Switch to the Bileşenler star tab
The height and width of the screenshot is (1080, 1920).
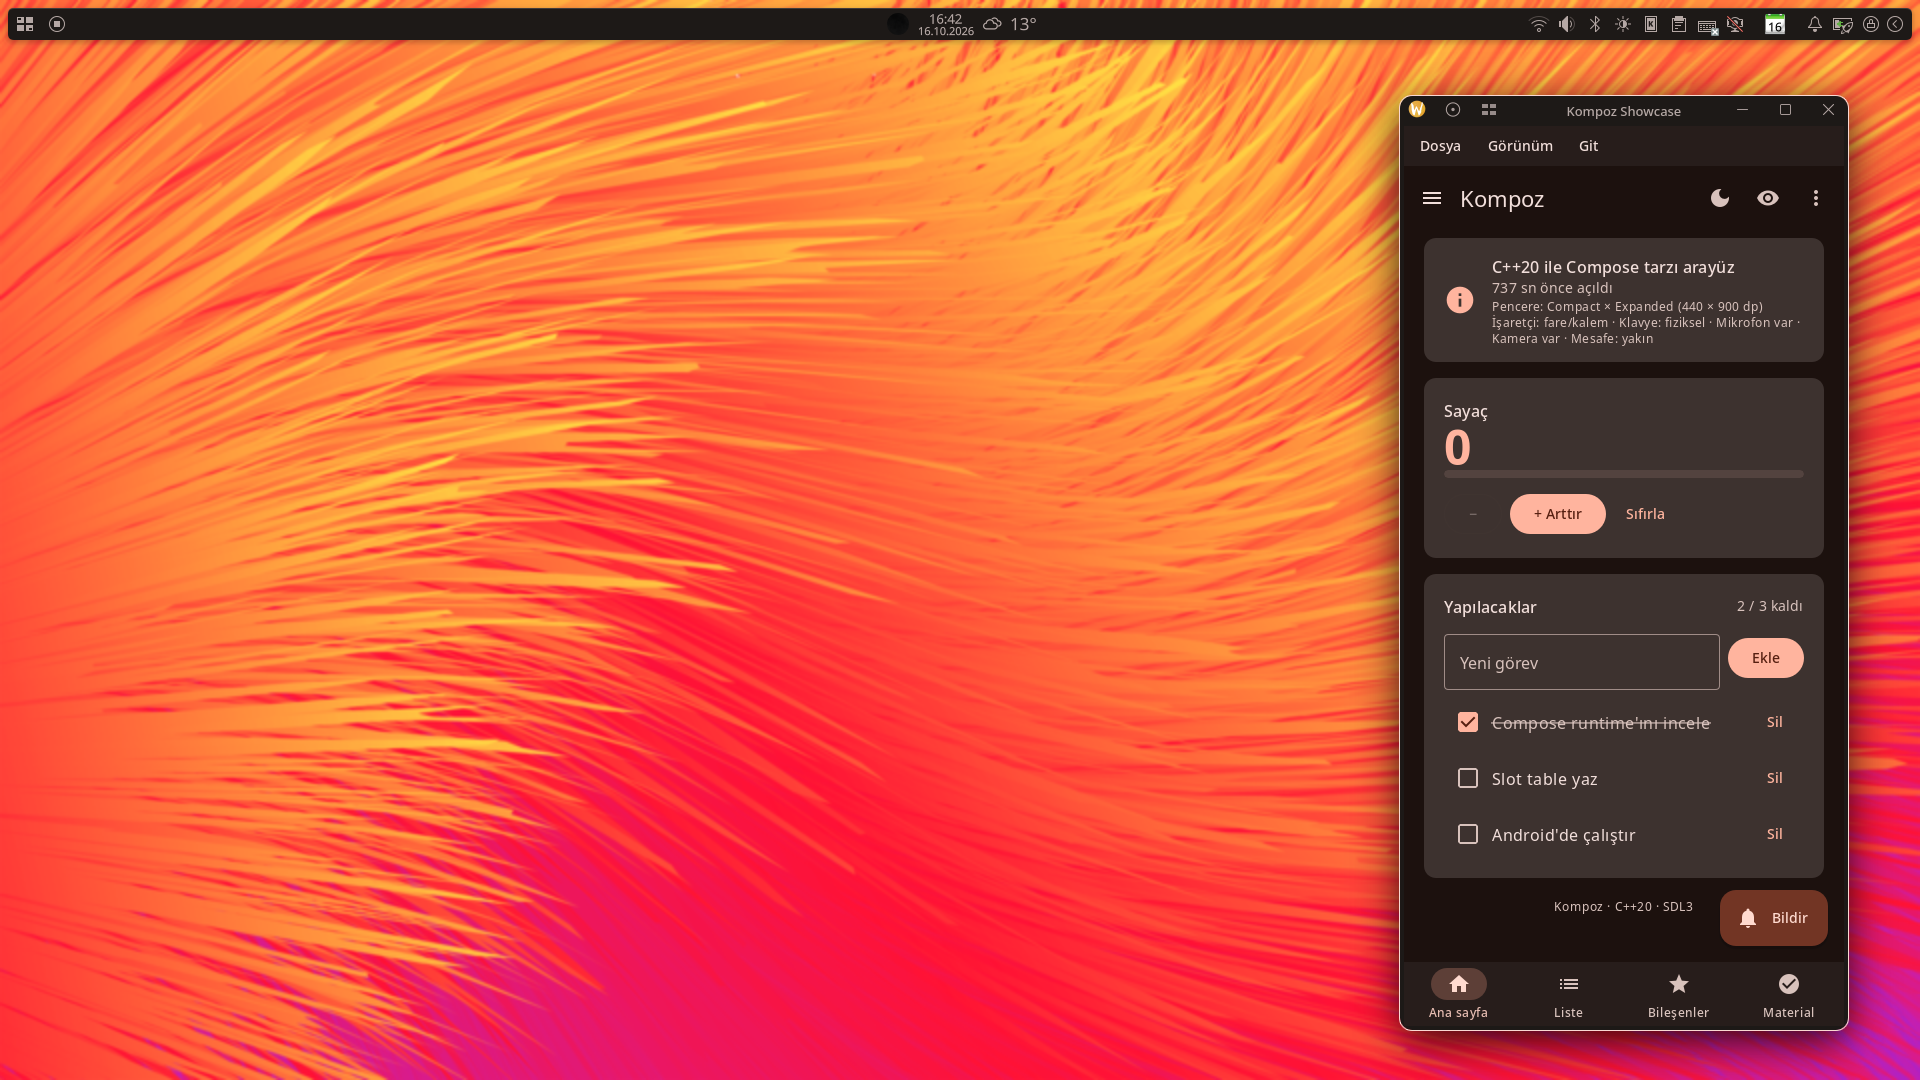1679,995
